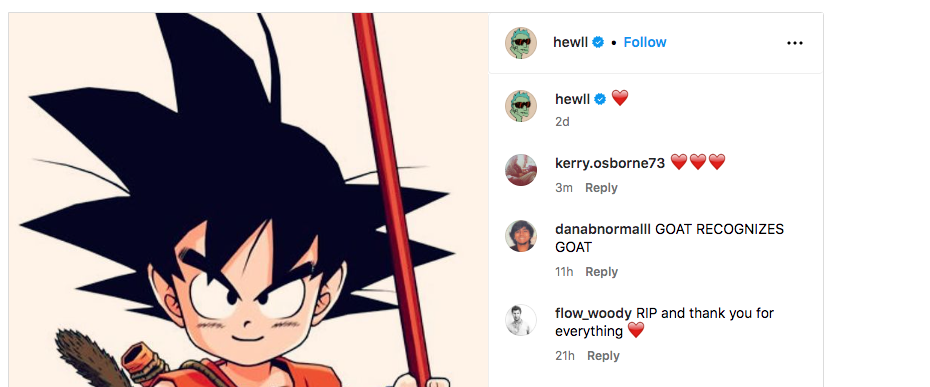Reply to flow_woody's RIP comment
Image resolution: width=930 pixels, height=387 pixels.
click(603, 356)
